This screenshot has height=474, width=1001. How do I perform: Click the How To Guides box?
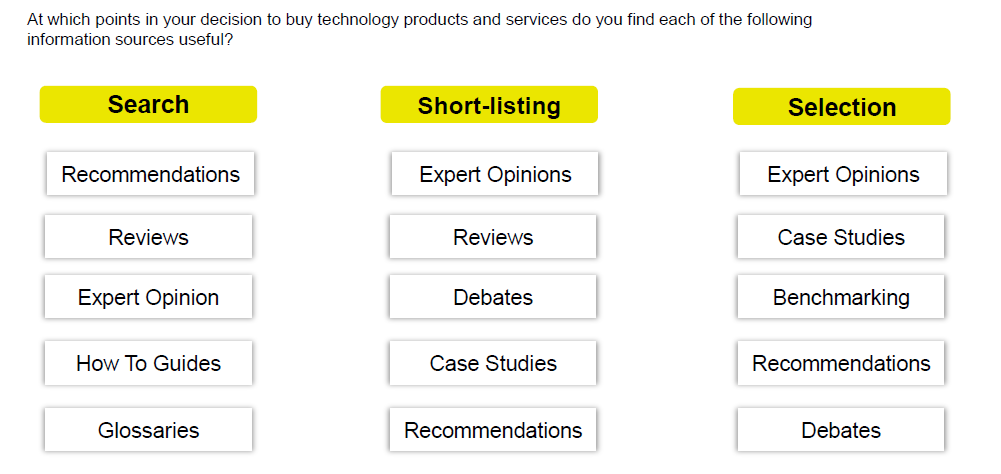148,363
